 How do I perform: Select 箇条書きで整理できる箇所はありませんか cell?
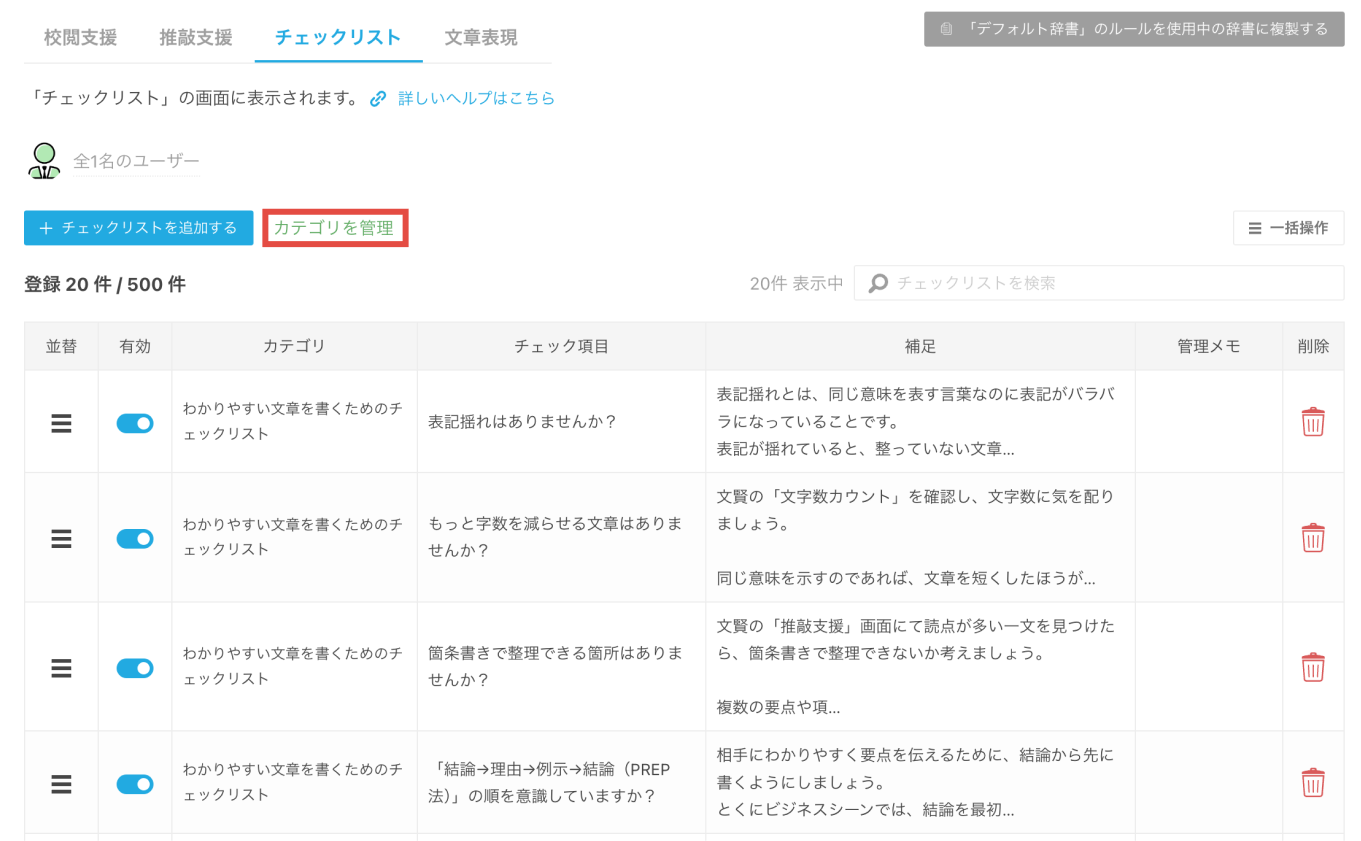click(561, 667)
